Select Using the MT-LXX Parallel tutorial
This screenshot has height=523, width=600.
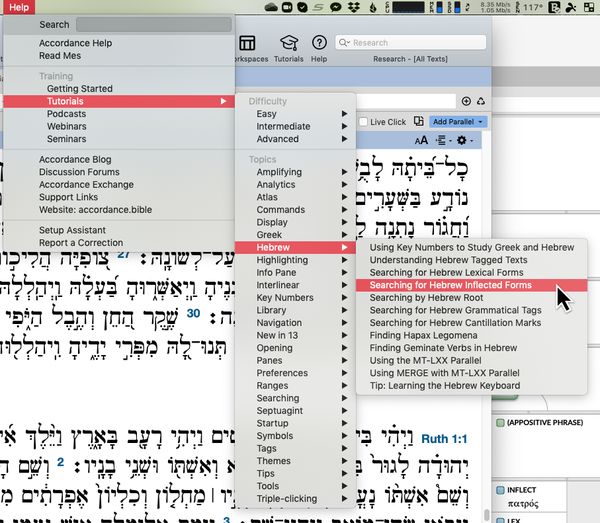(x=471, y=360)
